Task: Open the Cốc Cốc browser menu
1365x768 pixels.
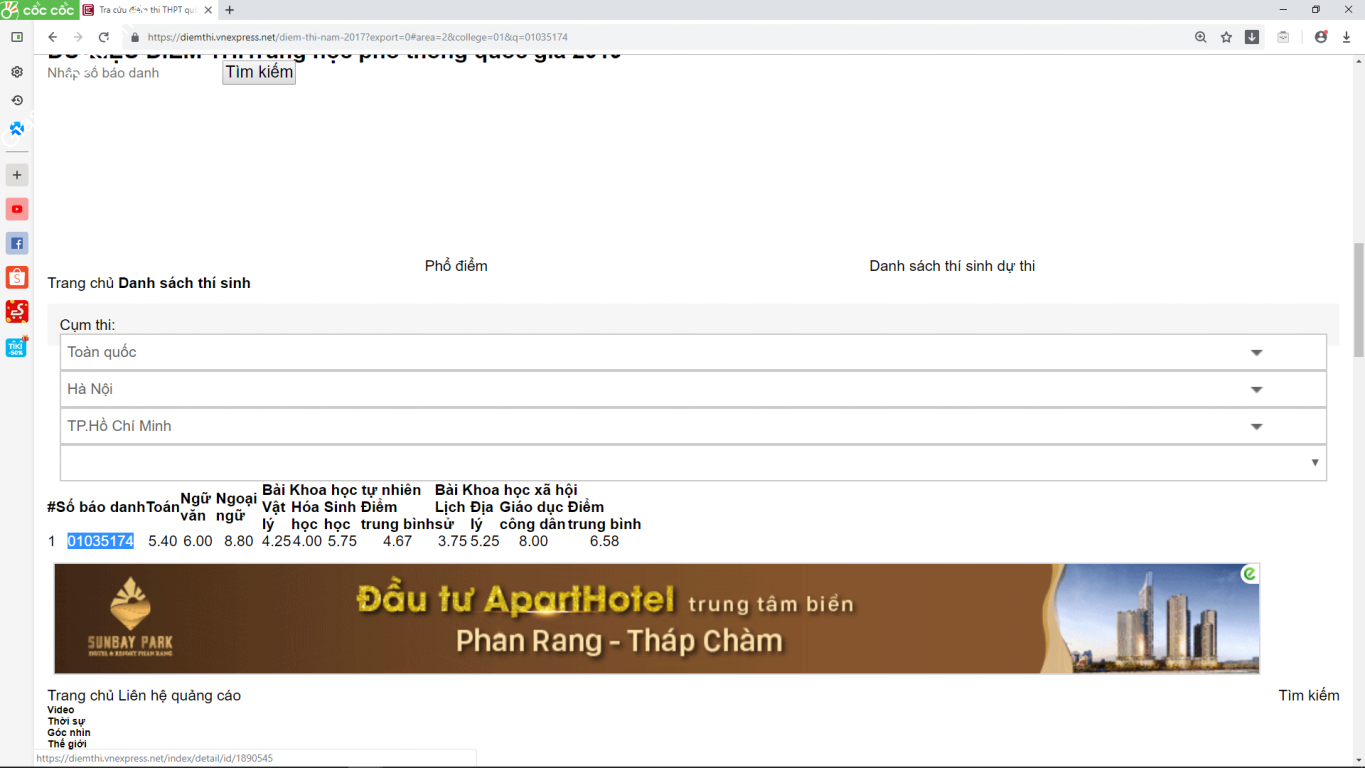Action: (x=39, y=10)
